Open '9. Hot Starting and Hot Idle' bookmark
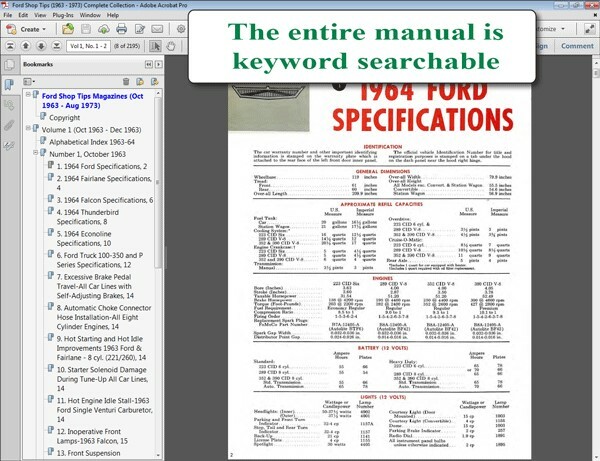The width and height of the screenshot is (600, 461). coord(101,348)
